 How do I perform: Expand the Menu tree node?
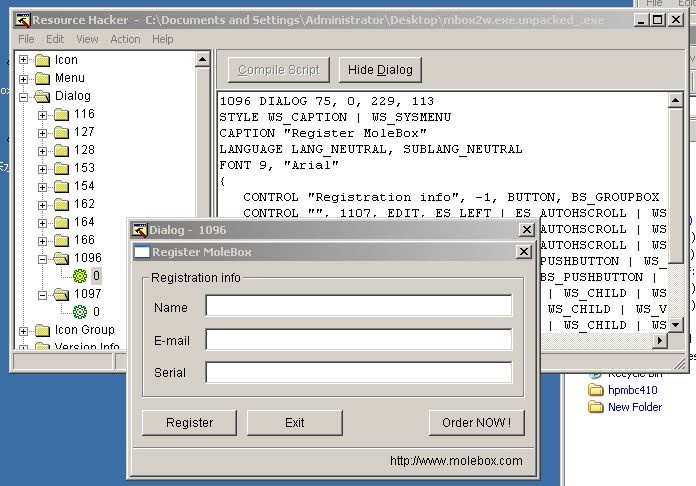(x=24, y=79)
